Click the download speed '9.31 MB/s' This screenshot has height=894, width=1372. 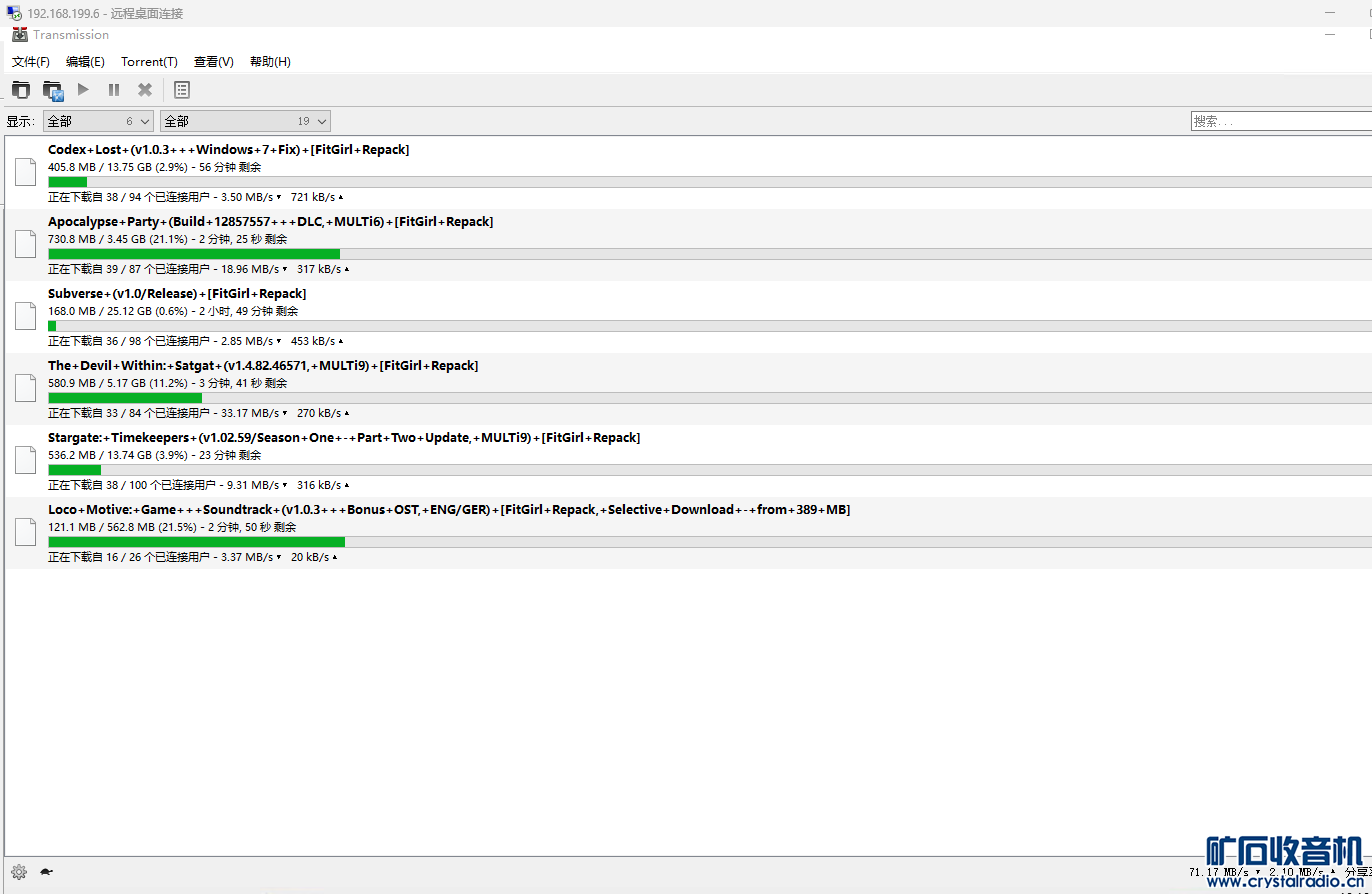253,486
